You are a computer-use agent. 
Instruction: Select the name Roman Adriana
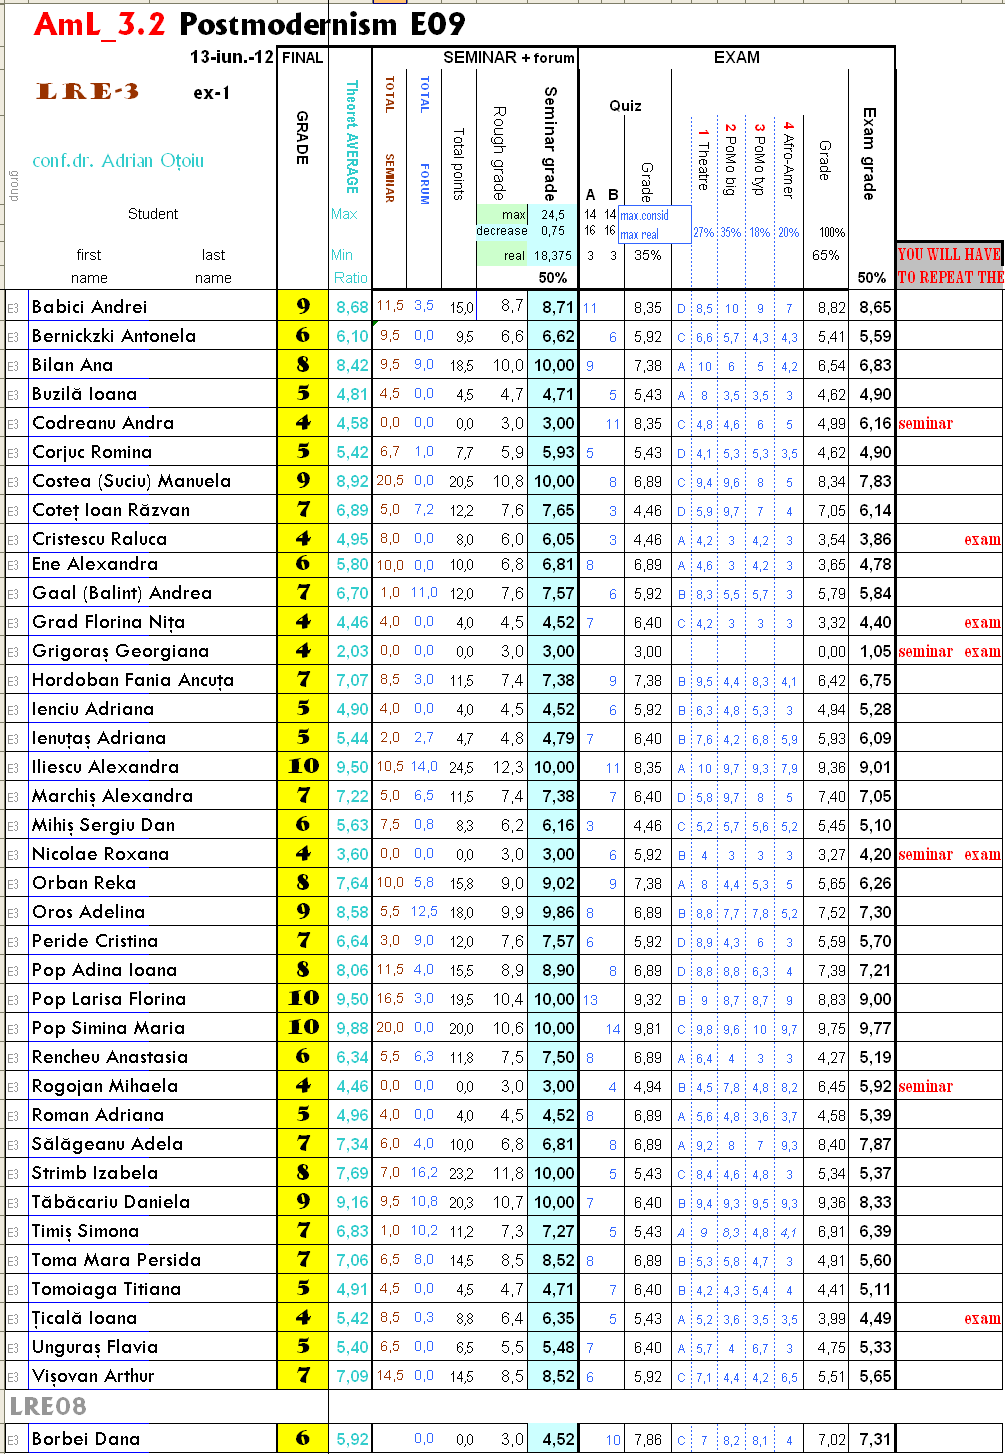point(98,1115)
